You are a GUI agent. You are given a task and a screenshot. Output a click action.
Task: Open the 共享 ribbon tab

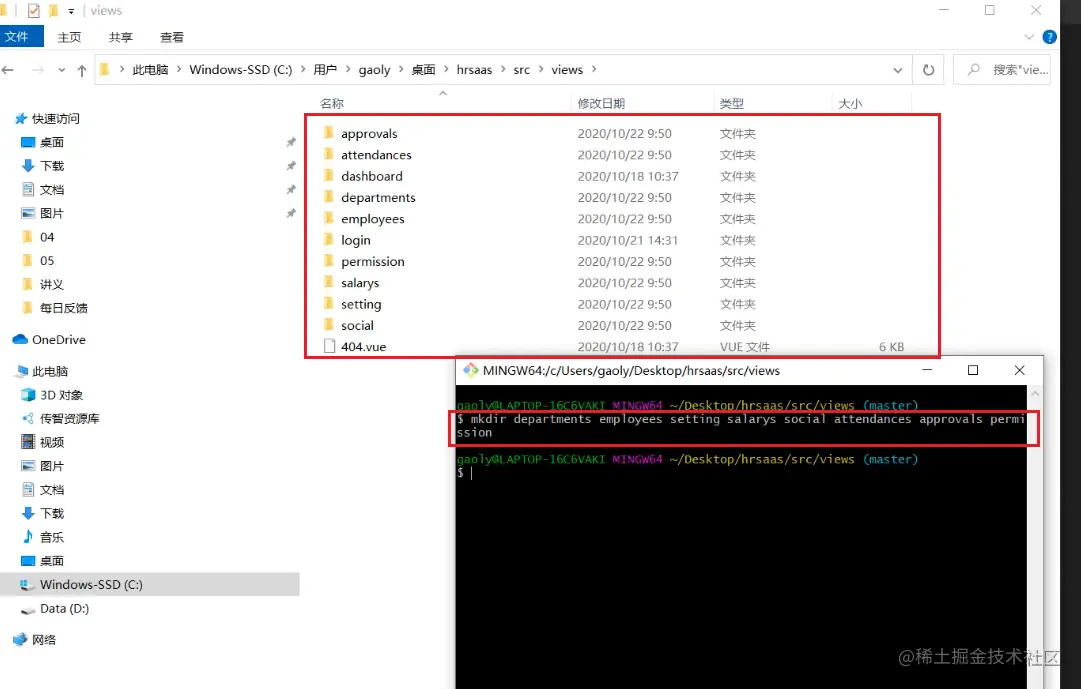tap(121, 37)
